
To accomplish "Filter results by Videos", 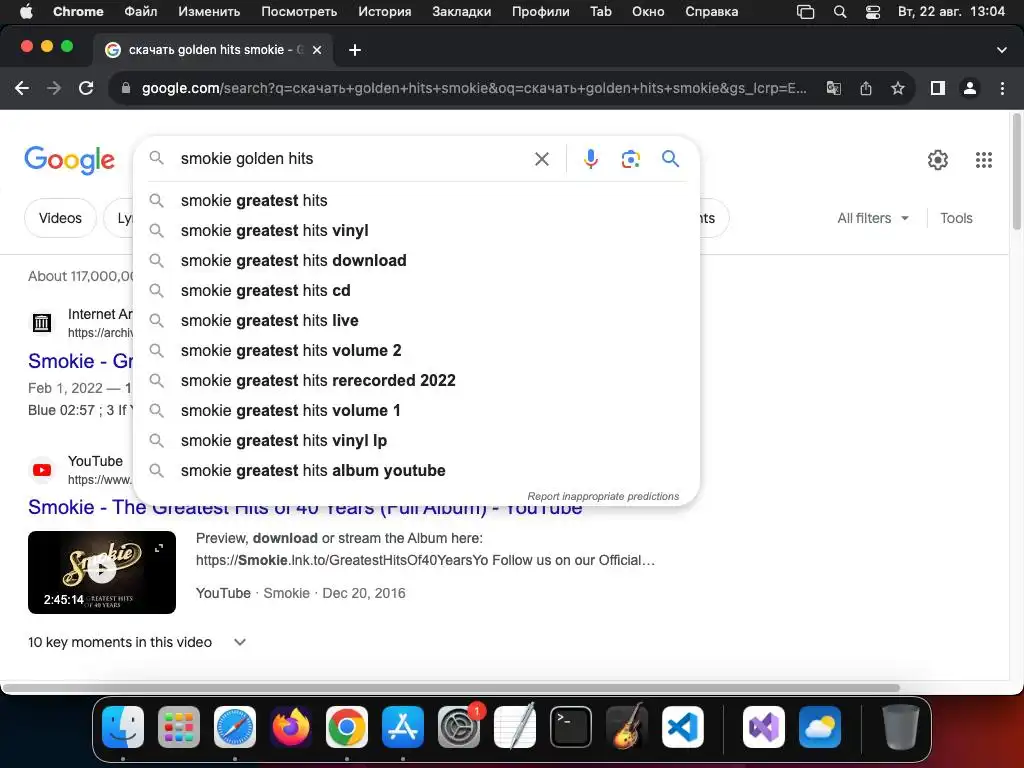I will (x=60, y=218).
